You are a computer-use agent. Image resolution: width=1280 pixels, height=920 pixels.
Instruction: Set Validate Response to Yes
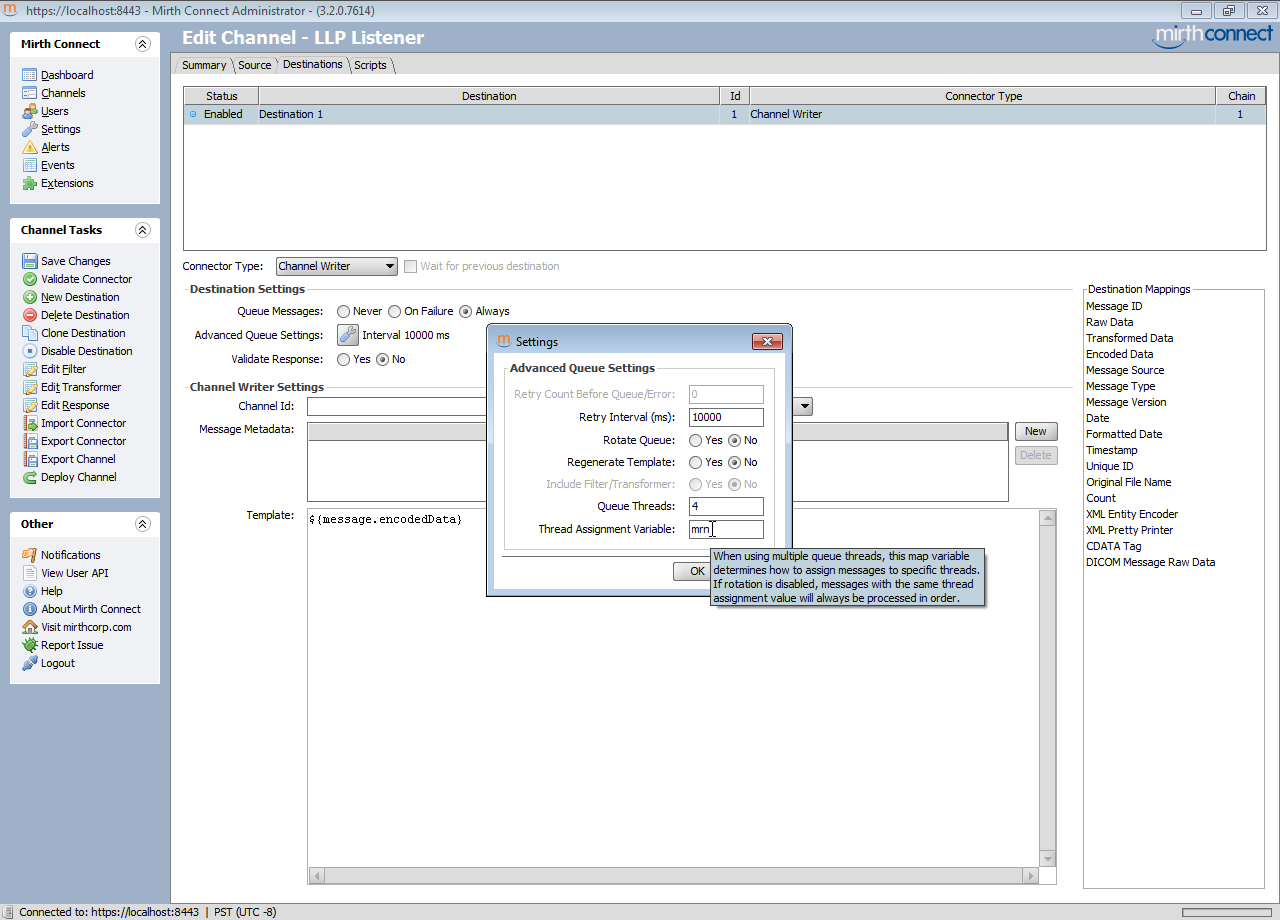pos(344,359)
